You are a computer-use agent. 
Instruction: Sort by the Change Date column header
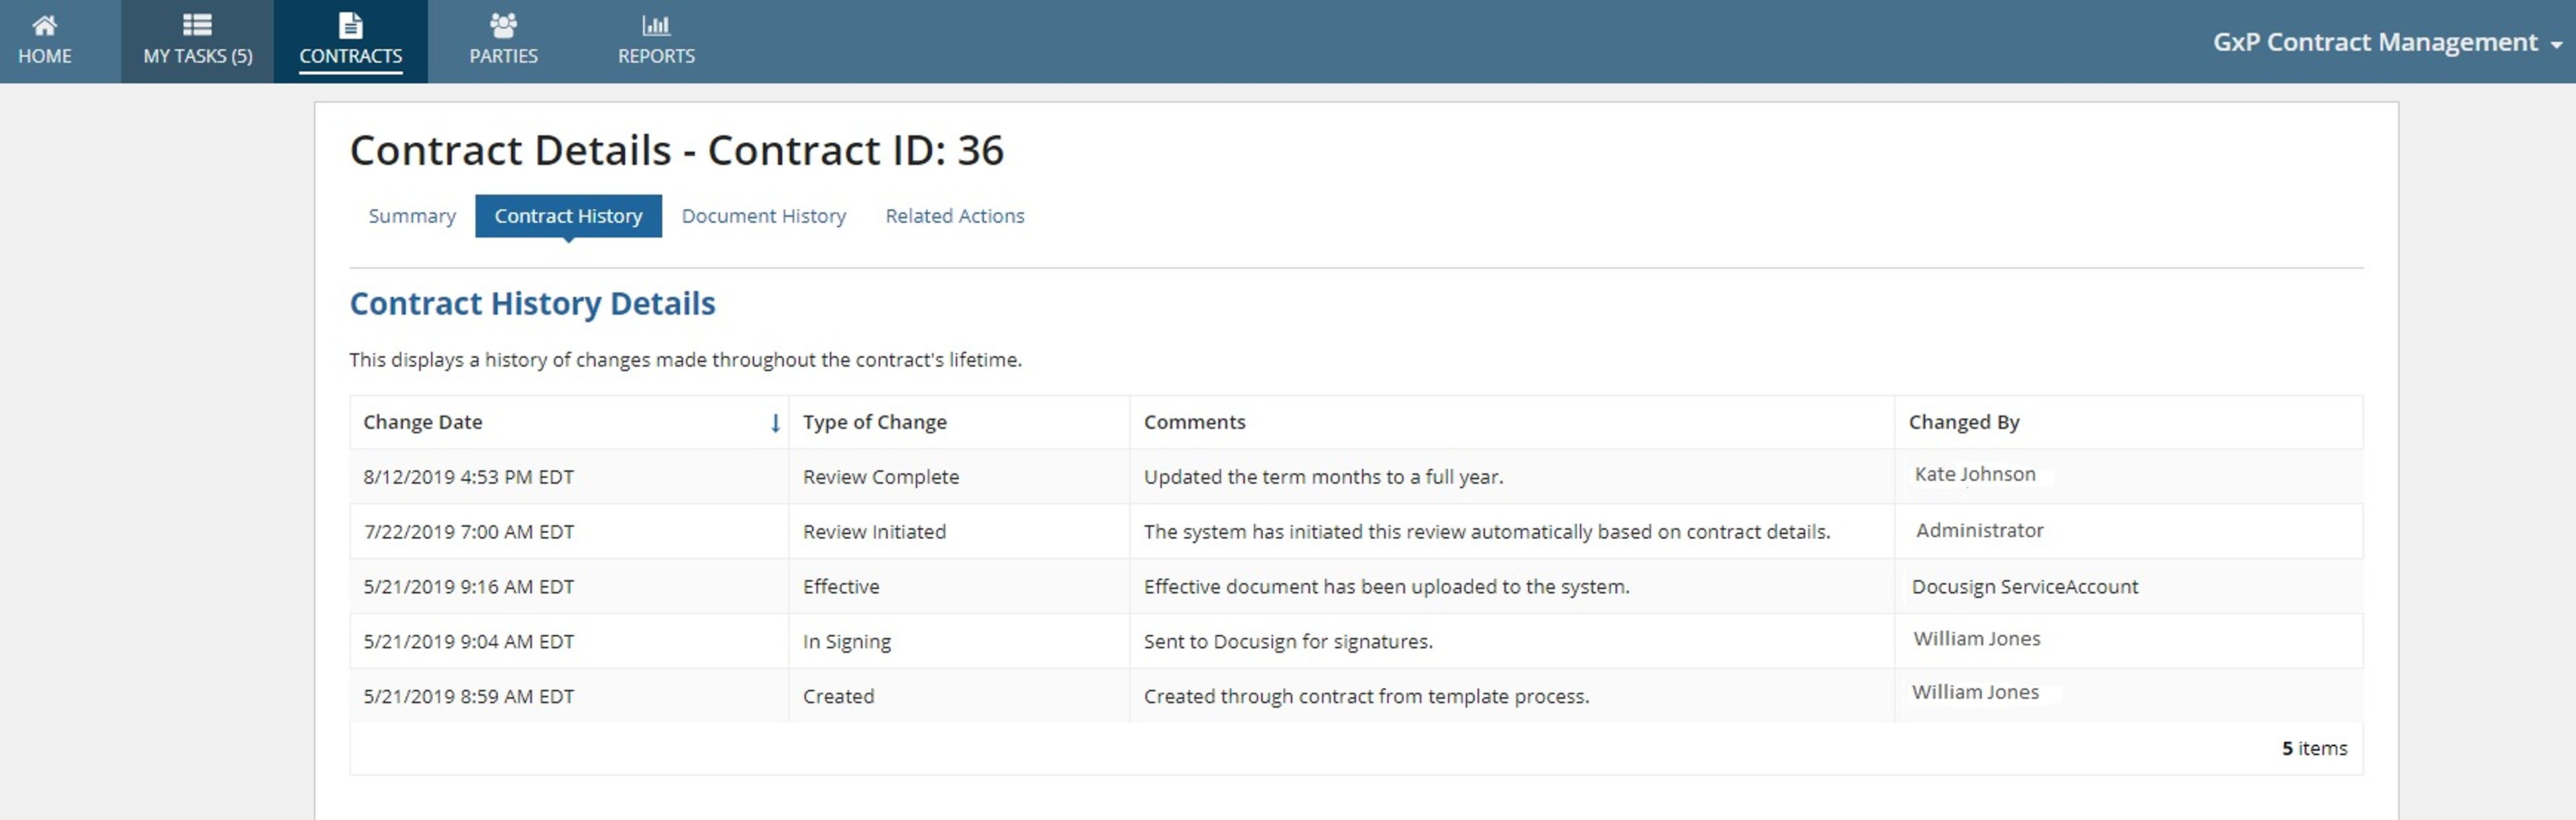[422, 422]
